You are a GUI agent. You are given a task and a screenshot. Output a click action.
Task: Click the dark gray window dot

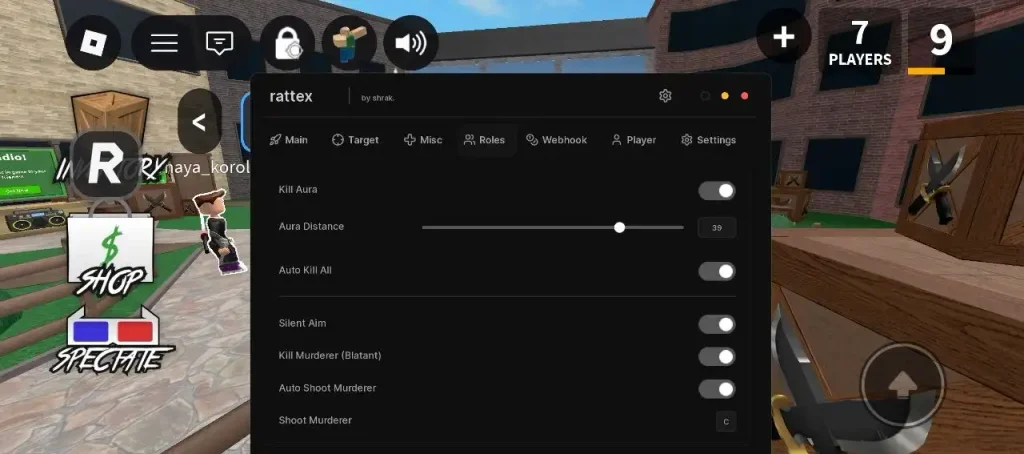point(705,96)
